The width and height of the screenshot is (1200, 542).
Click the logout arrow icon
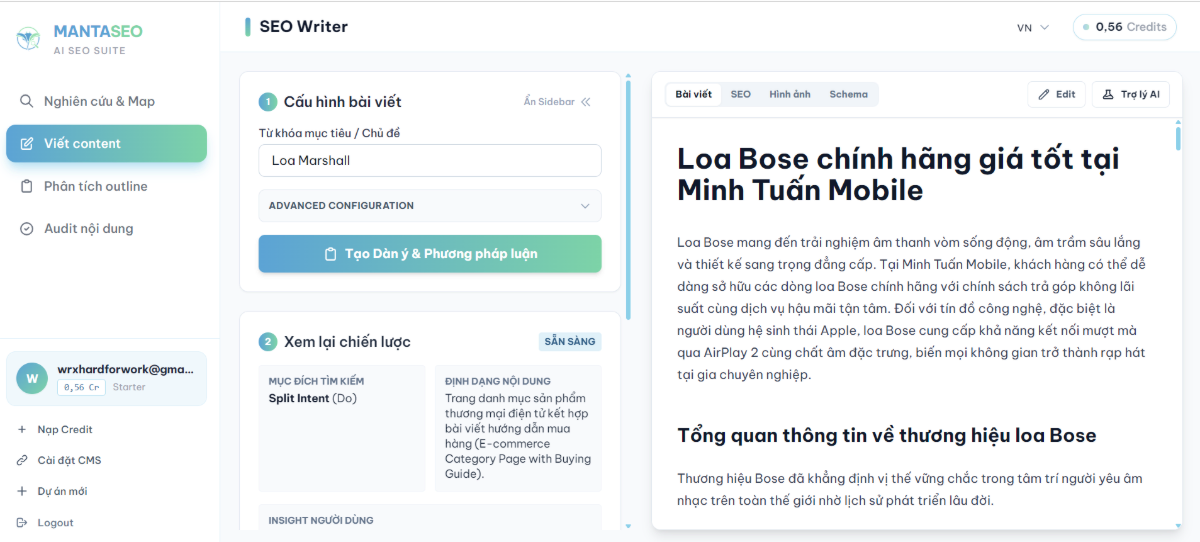click(x=22, y=523)
